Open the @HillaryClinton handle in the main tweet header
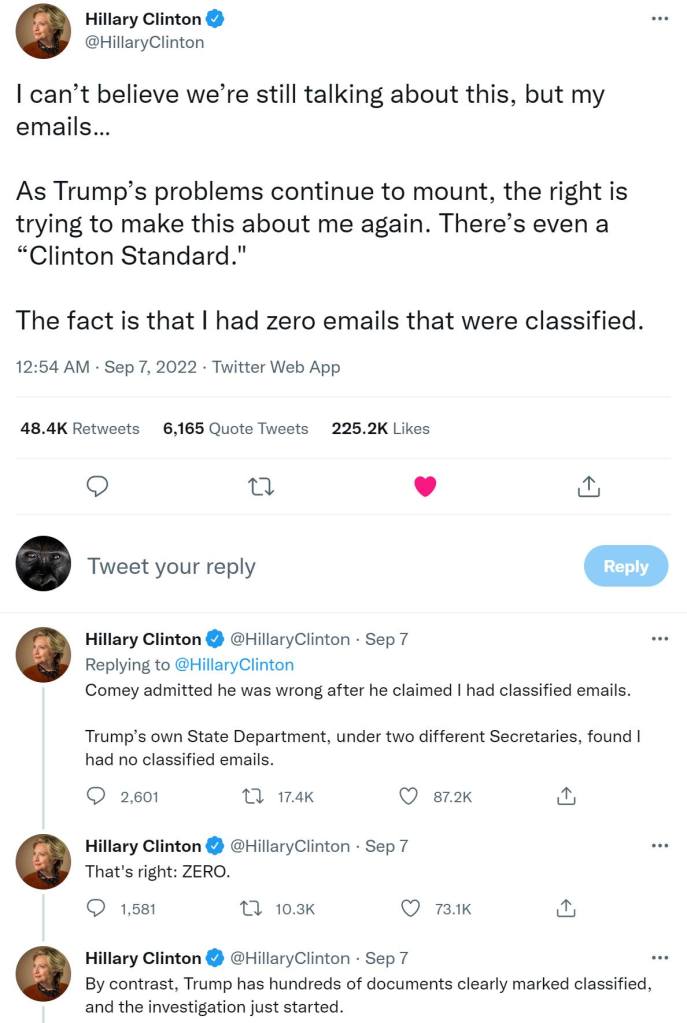This screenshot has height=1023, width=687. [144, 42]
